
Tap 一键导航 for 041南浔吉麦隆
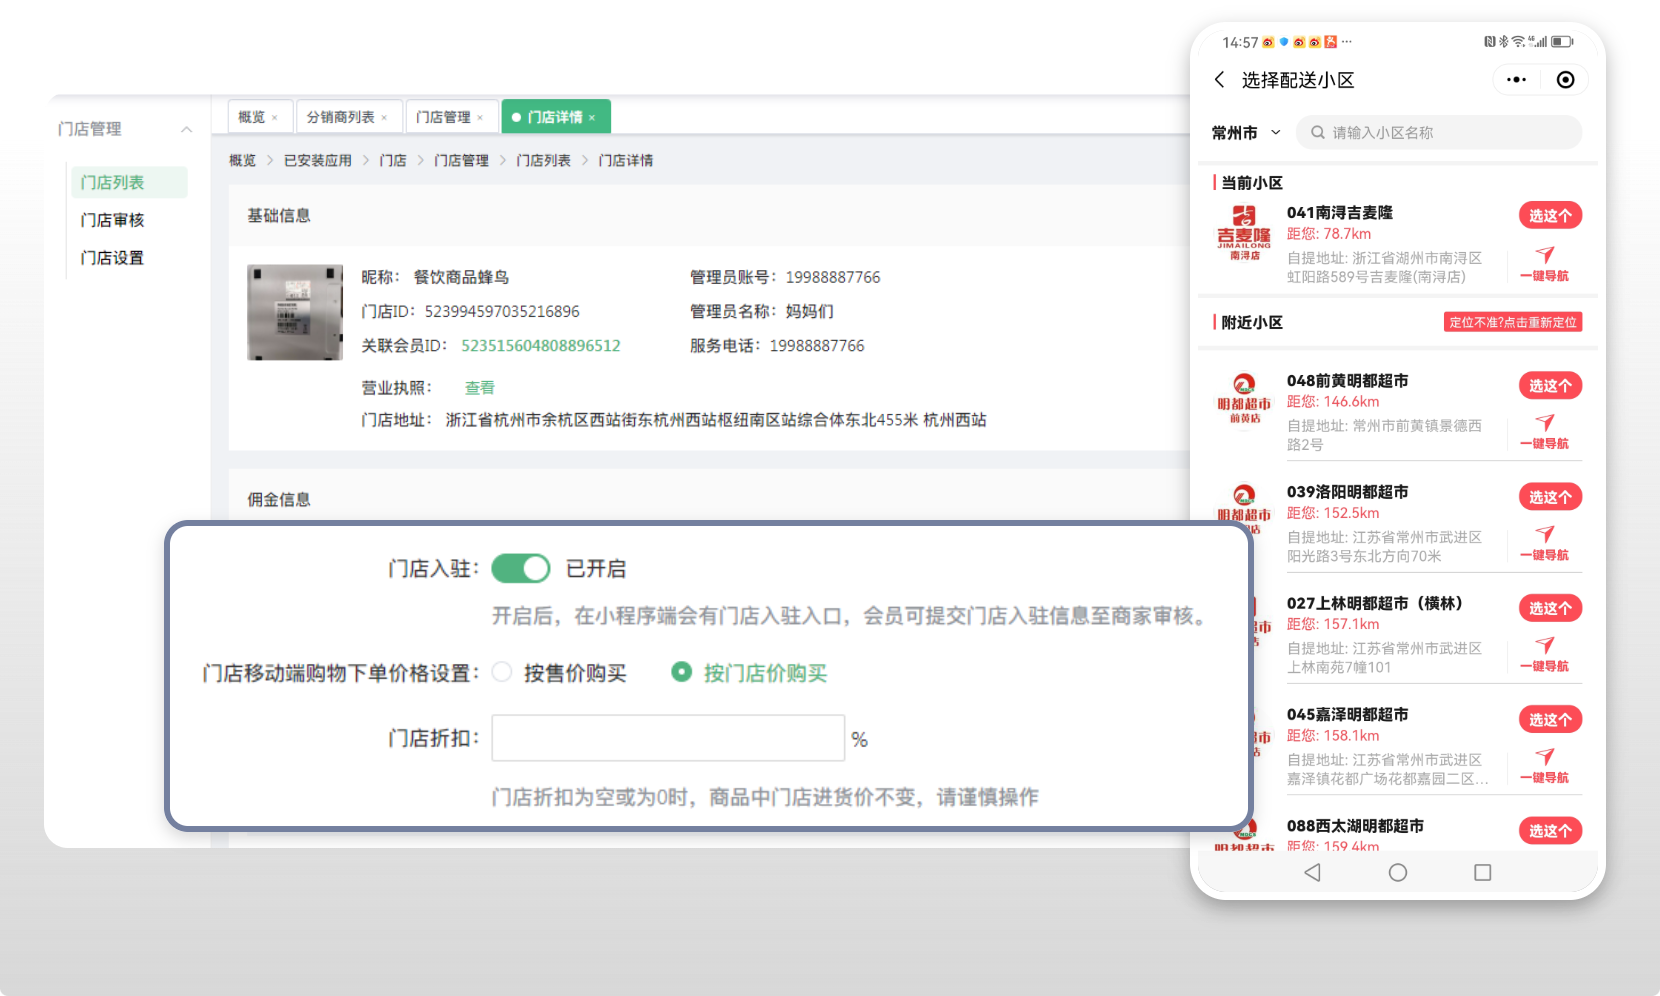pyautogui.click(x=1544, y=264)
